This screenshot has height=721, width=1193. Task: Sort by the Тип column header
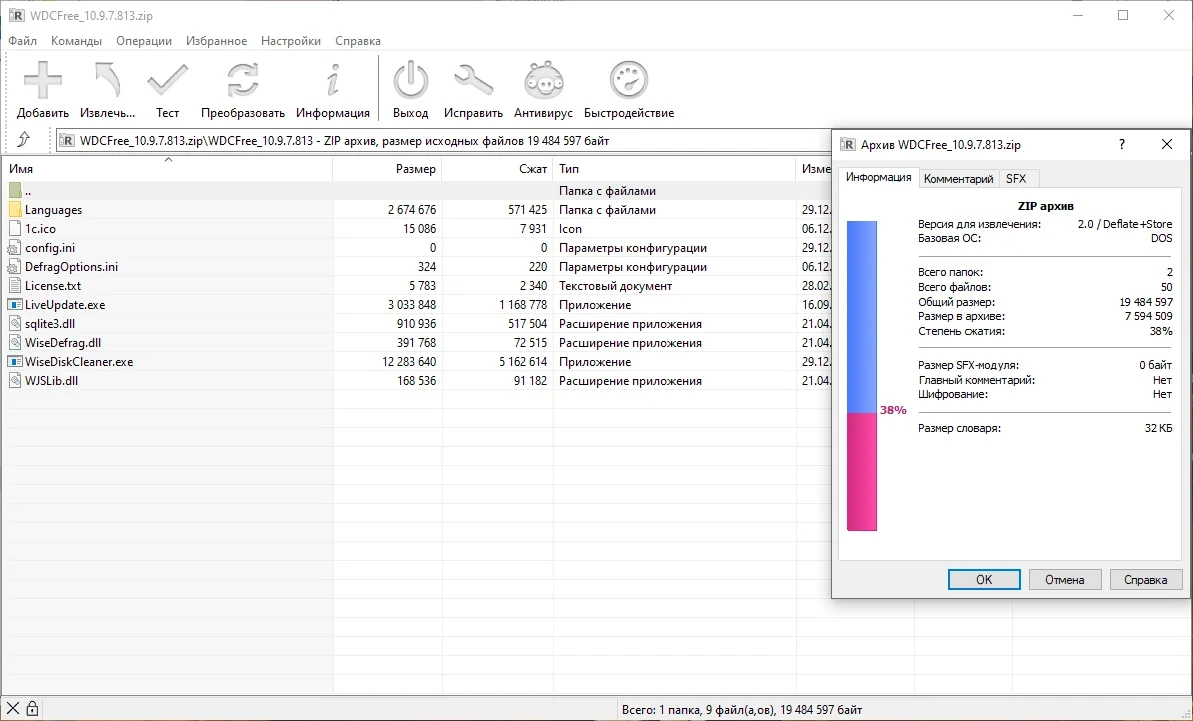pos(674,169)
